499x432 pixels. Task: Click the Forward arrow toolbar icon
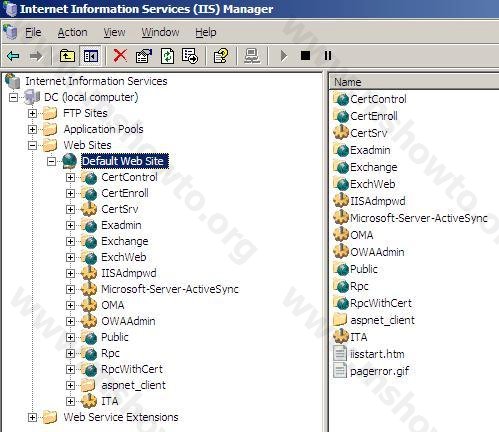36,56
